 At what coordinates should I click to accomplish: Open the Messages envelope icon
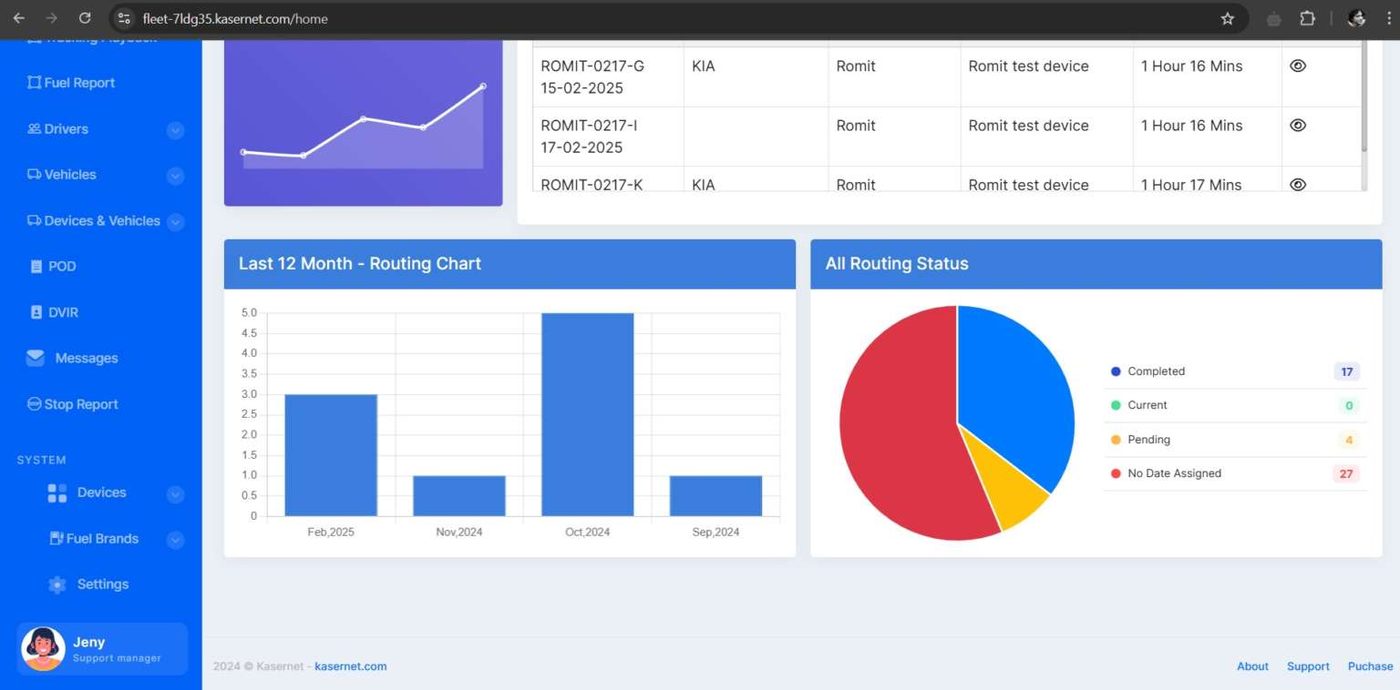click(36, 358)
